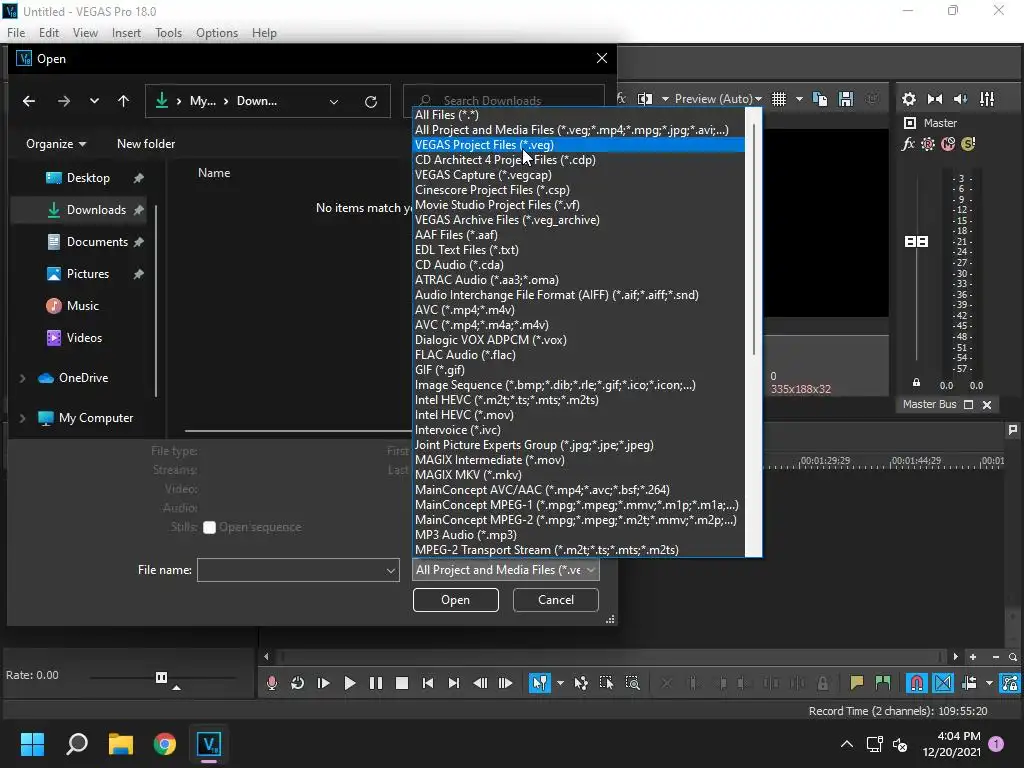
Task: Toggle Split Screen View in preview
Action: [x=645, y=99]
